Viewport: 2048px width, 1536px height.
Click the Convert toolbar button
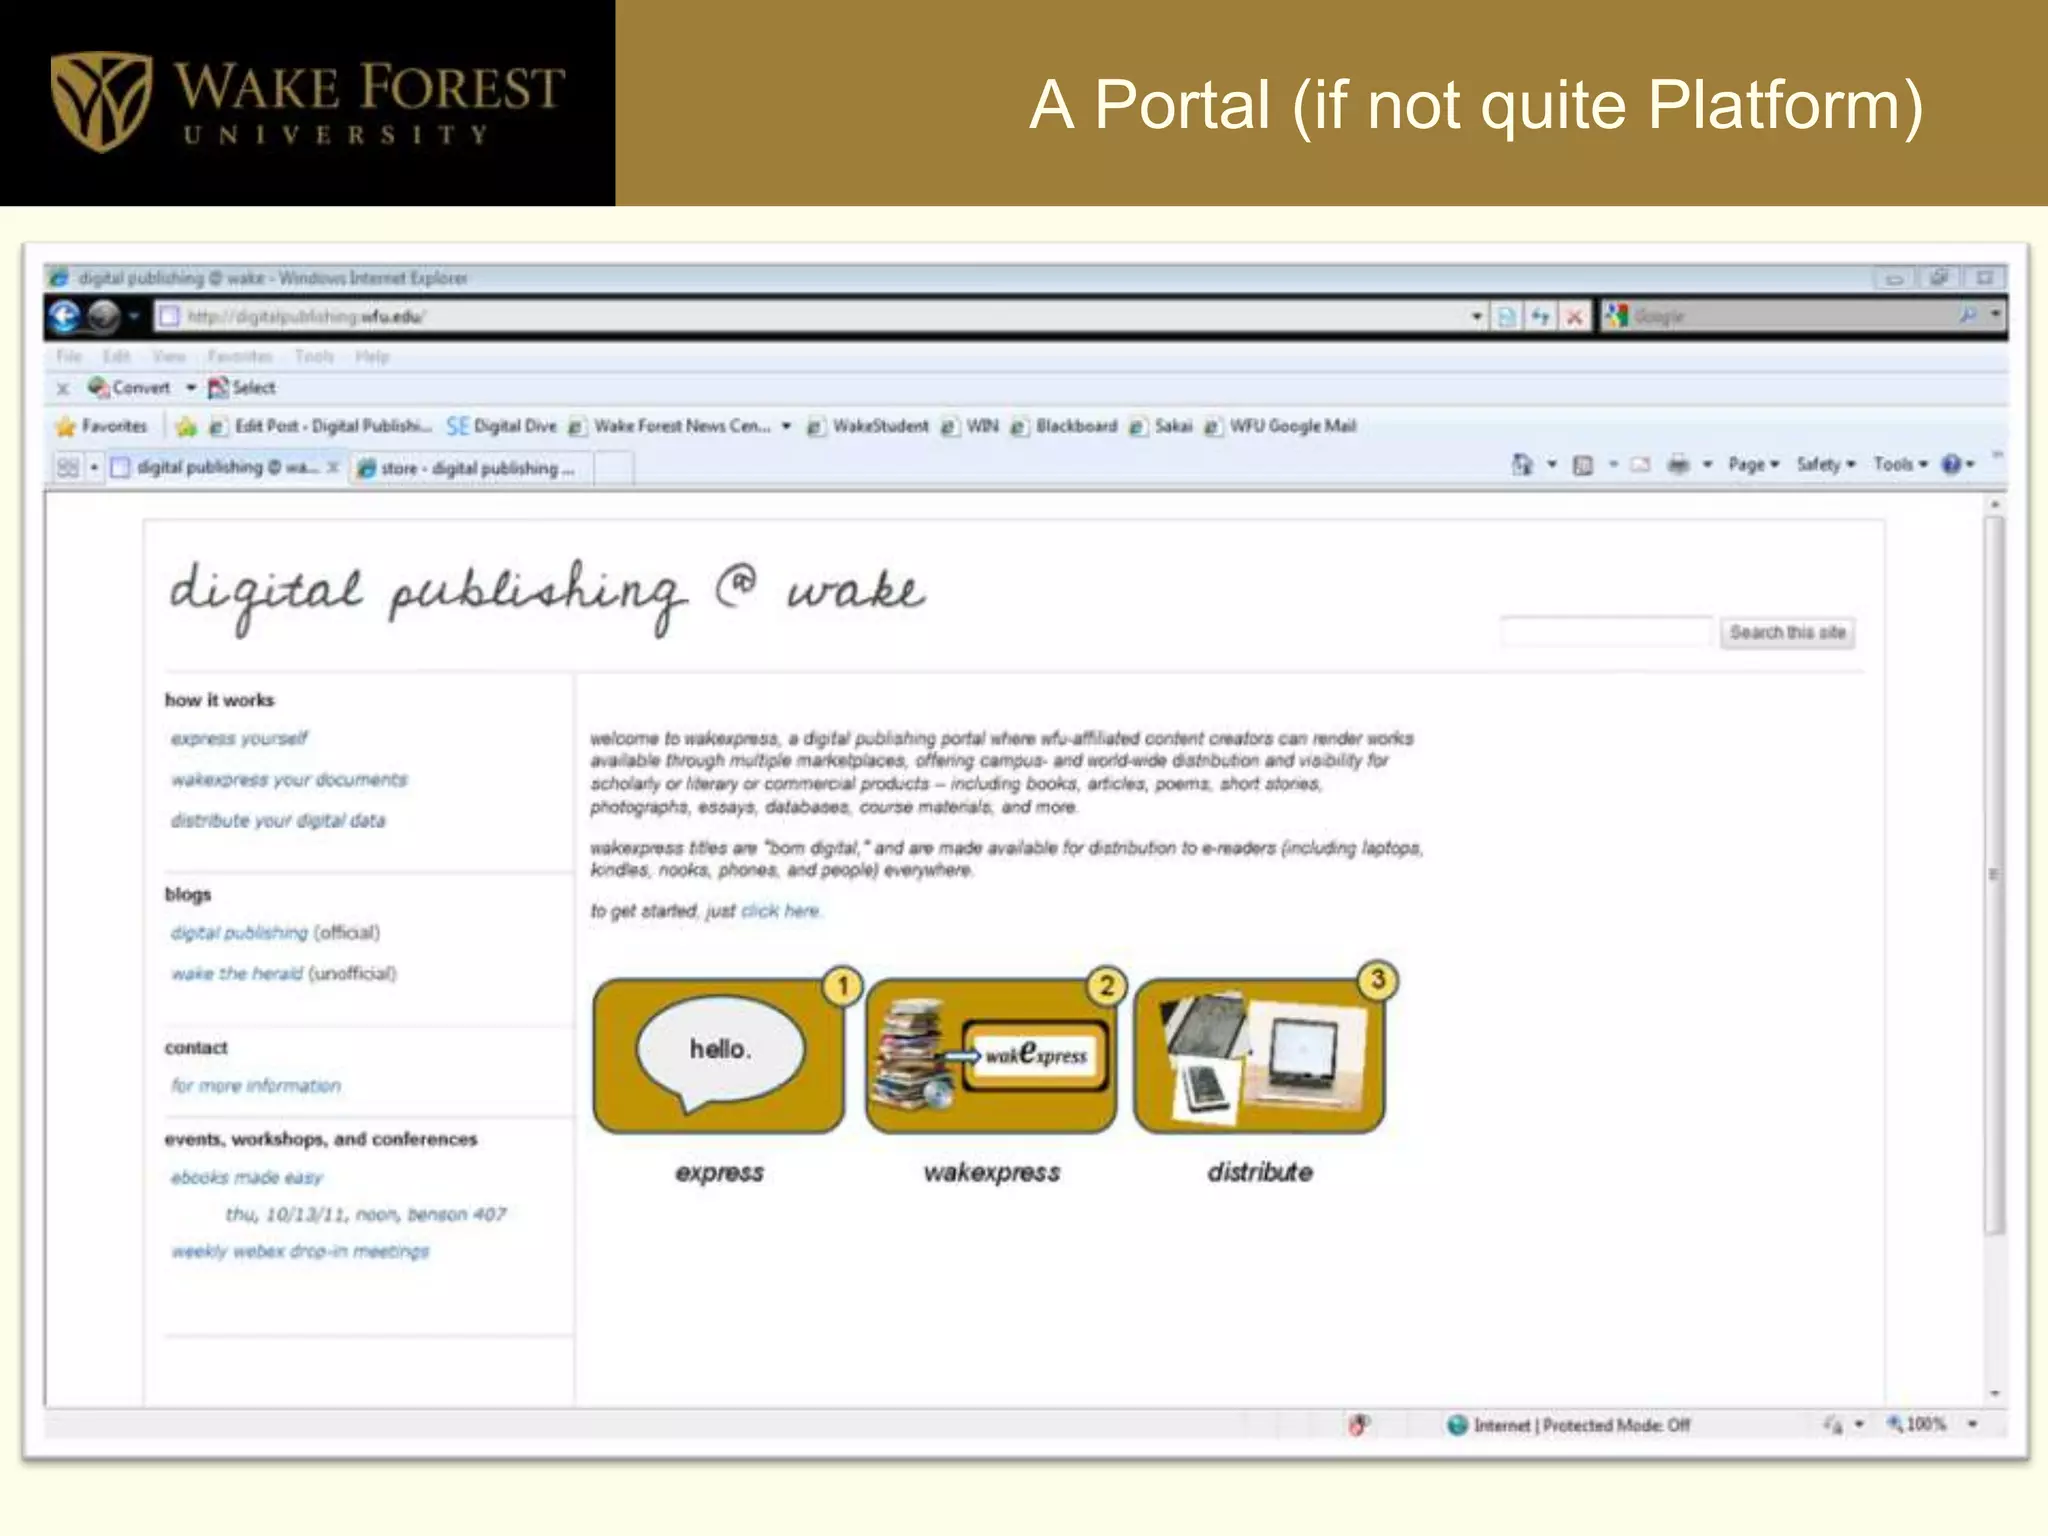[129, 387]
